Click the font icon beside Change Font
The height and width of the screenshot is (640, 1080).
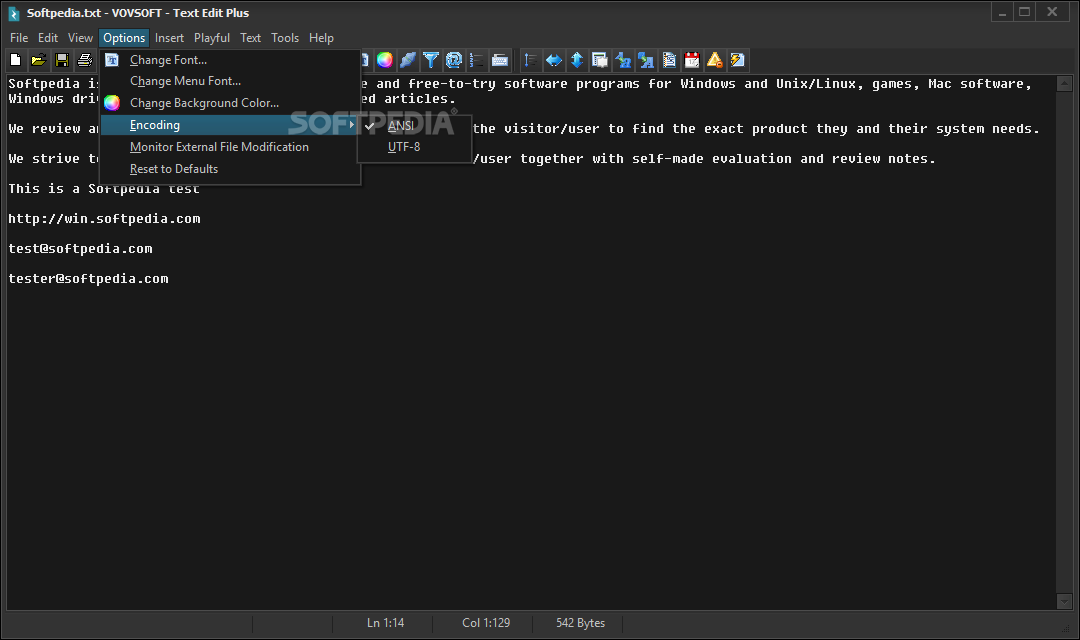(112, 60)
